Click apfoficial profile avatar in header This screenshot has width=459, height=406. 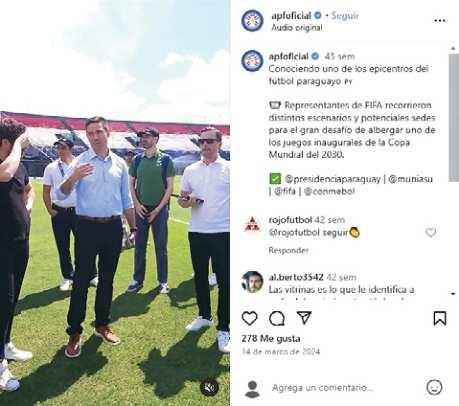click(252, 21)
